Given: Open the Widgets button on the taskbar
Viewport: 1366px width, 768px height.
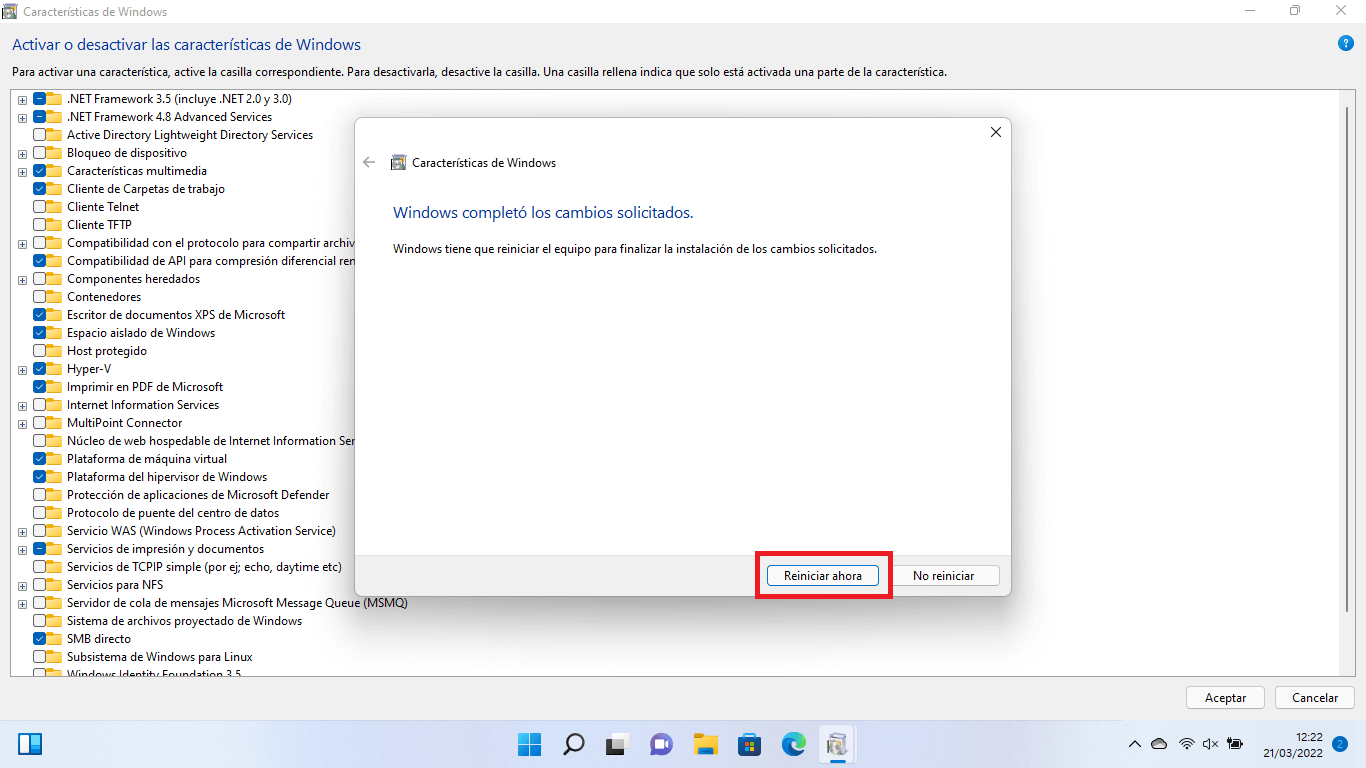Looking at the screenshot, I should (x=30, y=744).
